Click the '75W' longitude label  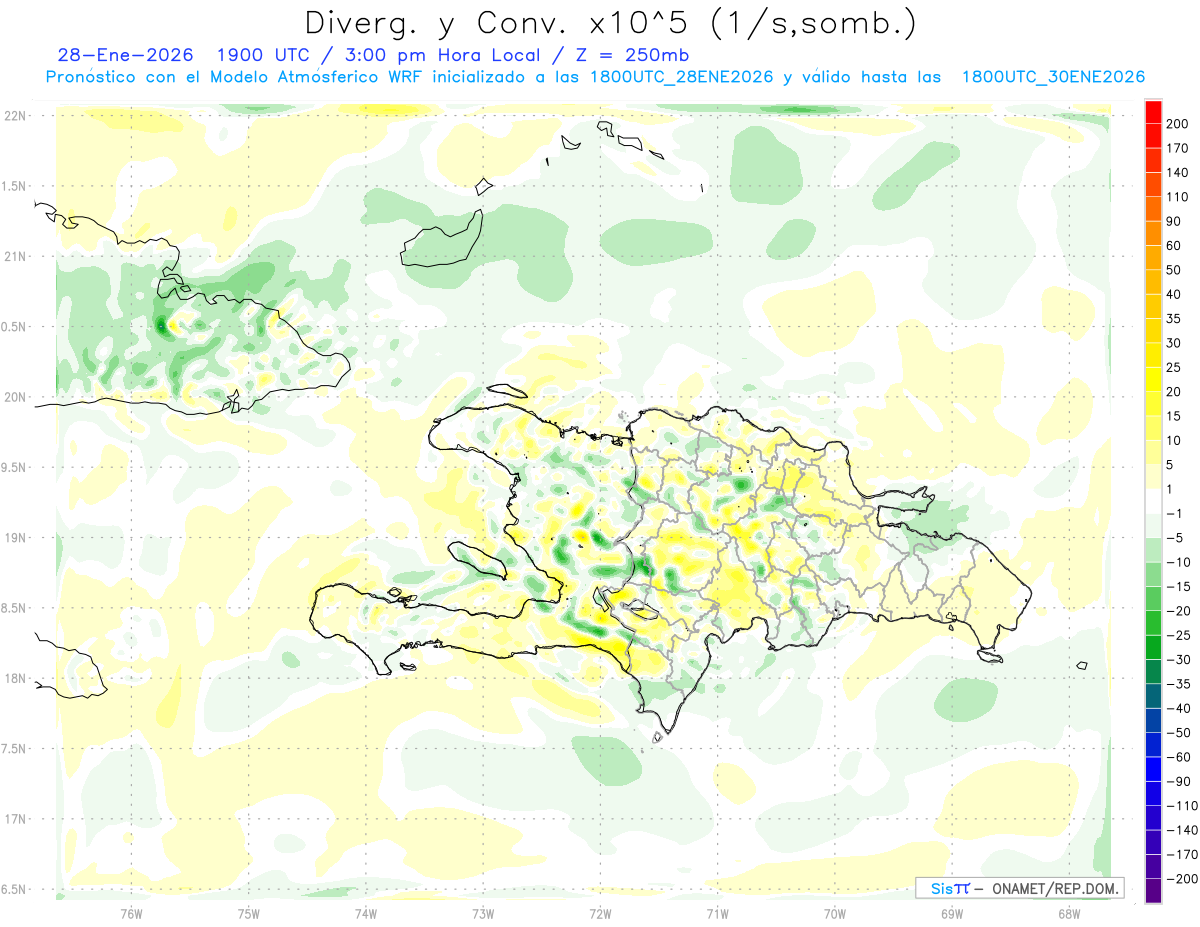pos(249,914)
